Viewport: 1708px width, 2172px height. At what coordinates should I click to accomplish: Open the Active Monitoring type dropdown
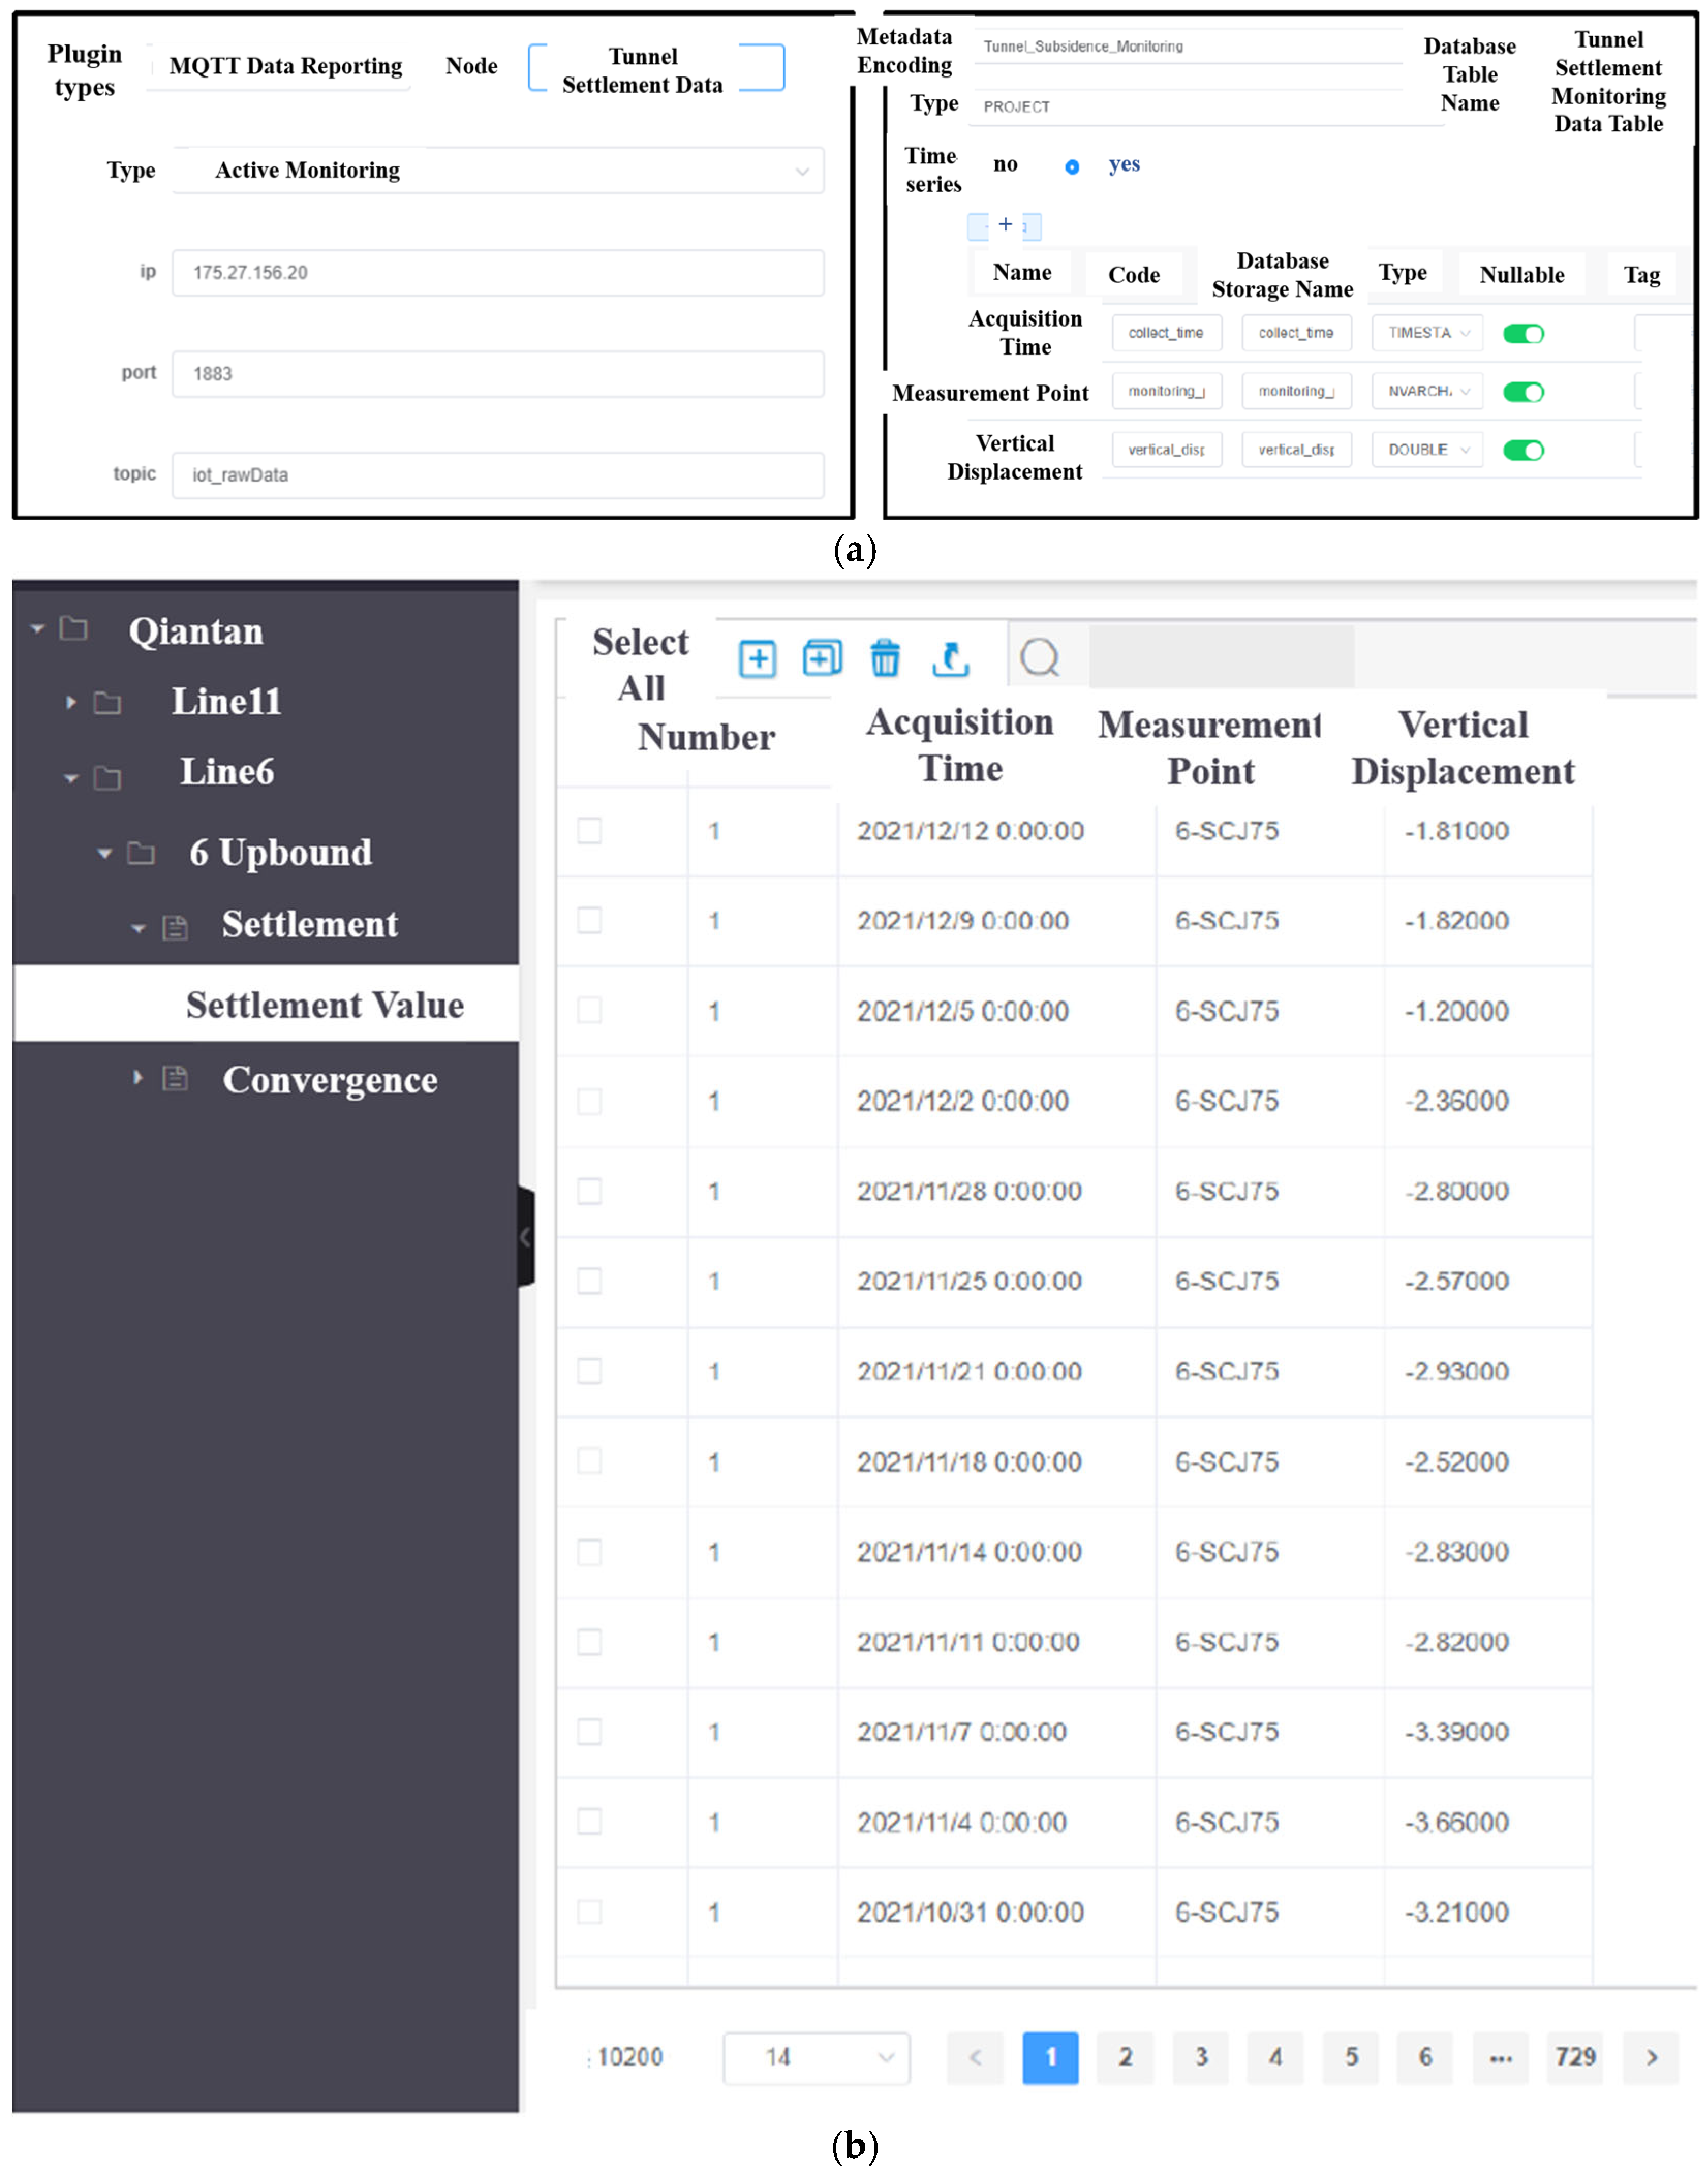point(498,171)
